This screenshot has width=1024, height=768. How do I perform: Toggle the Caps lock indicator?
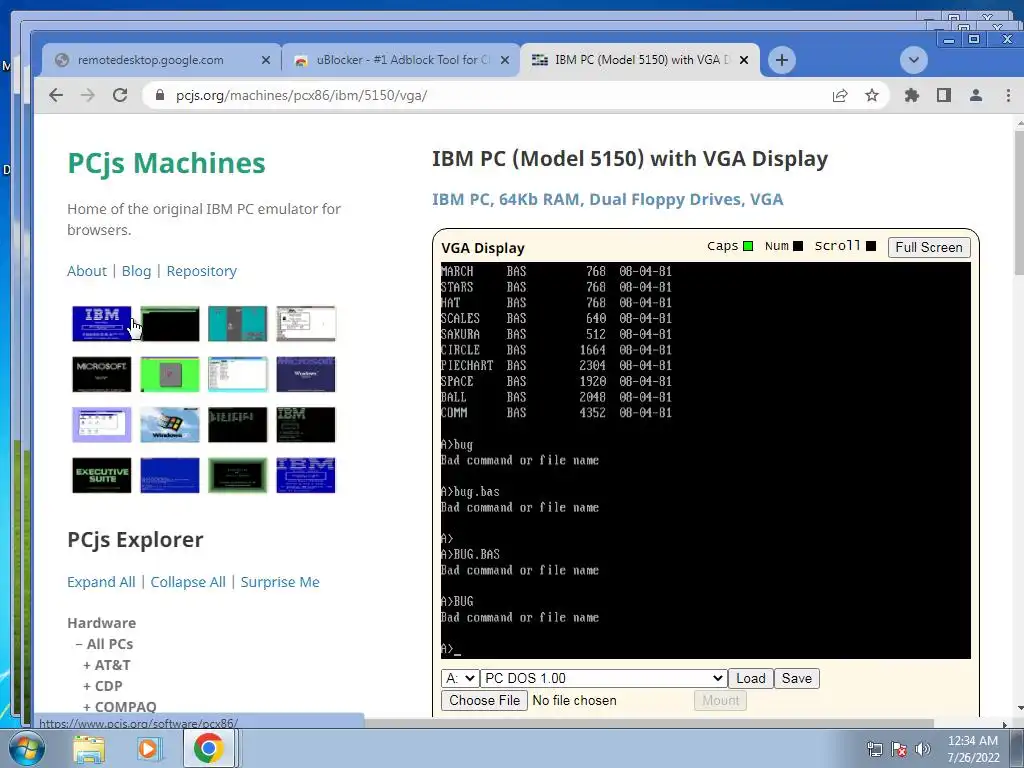click(748, 246)
